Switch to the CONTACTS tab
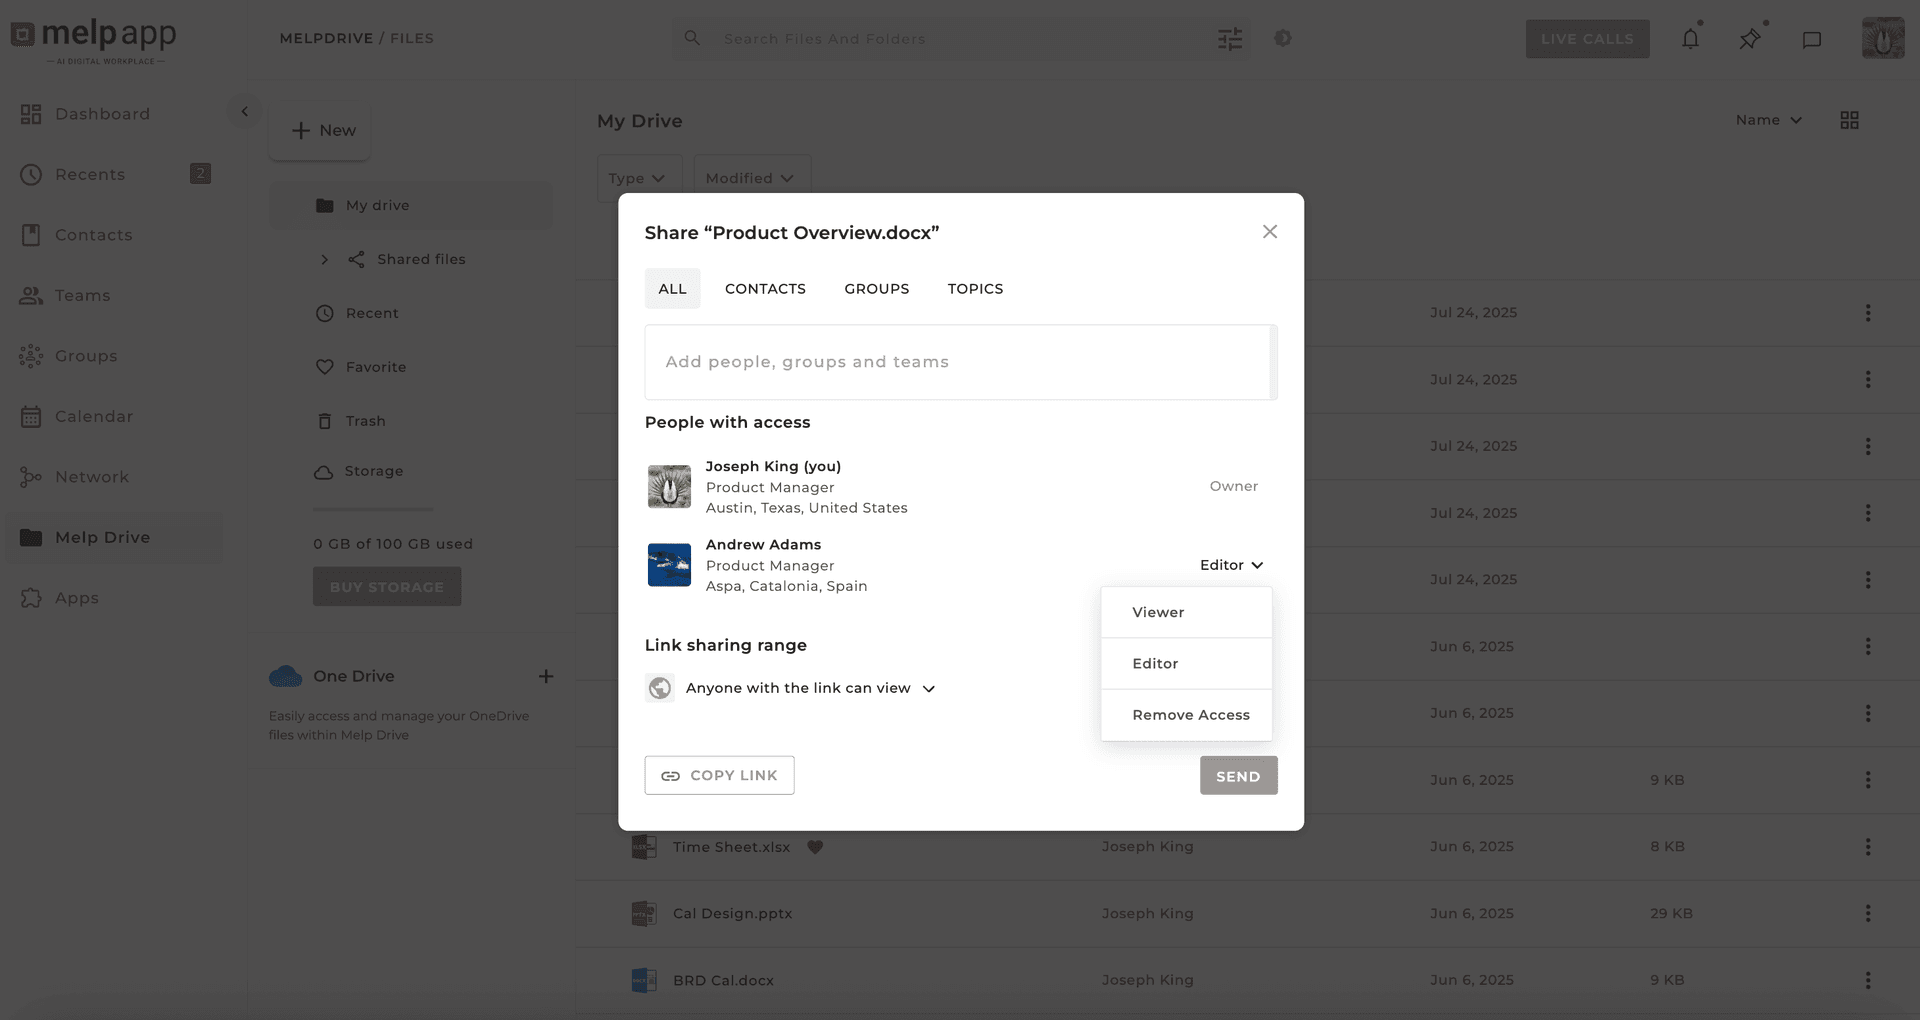 tap(765, 289)
